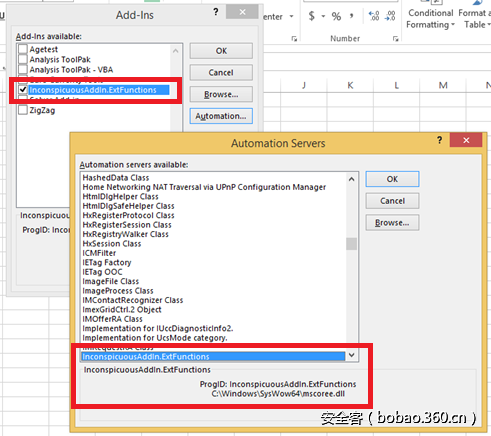
Task: Apply Percent Style with the % icon
Action: 336,16
